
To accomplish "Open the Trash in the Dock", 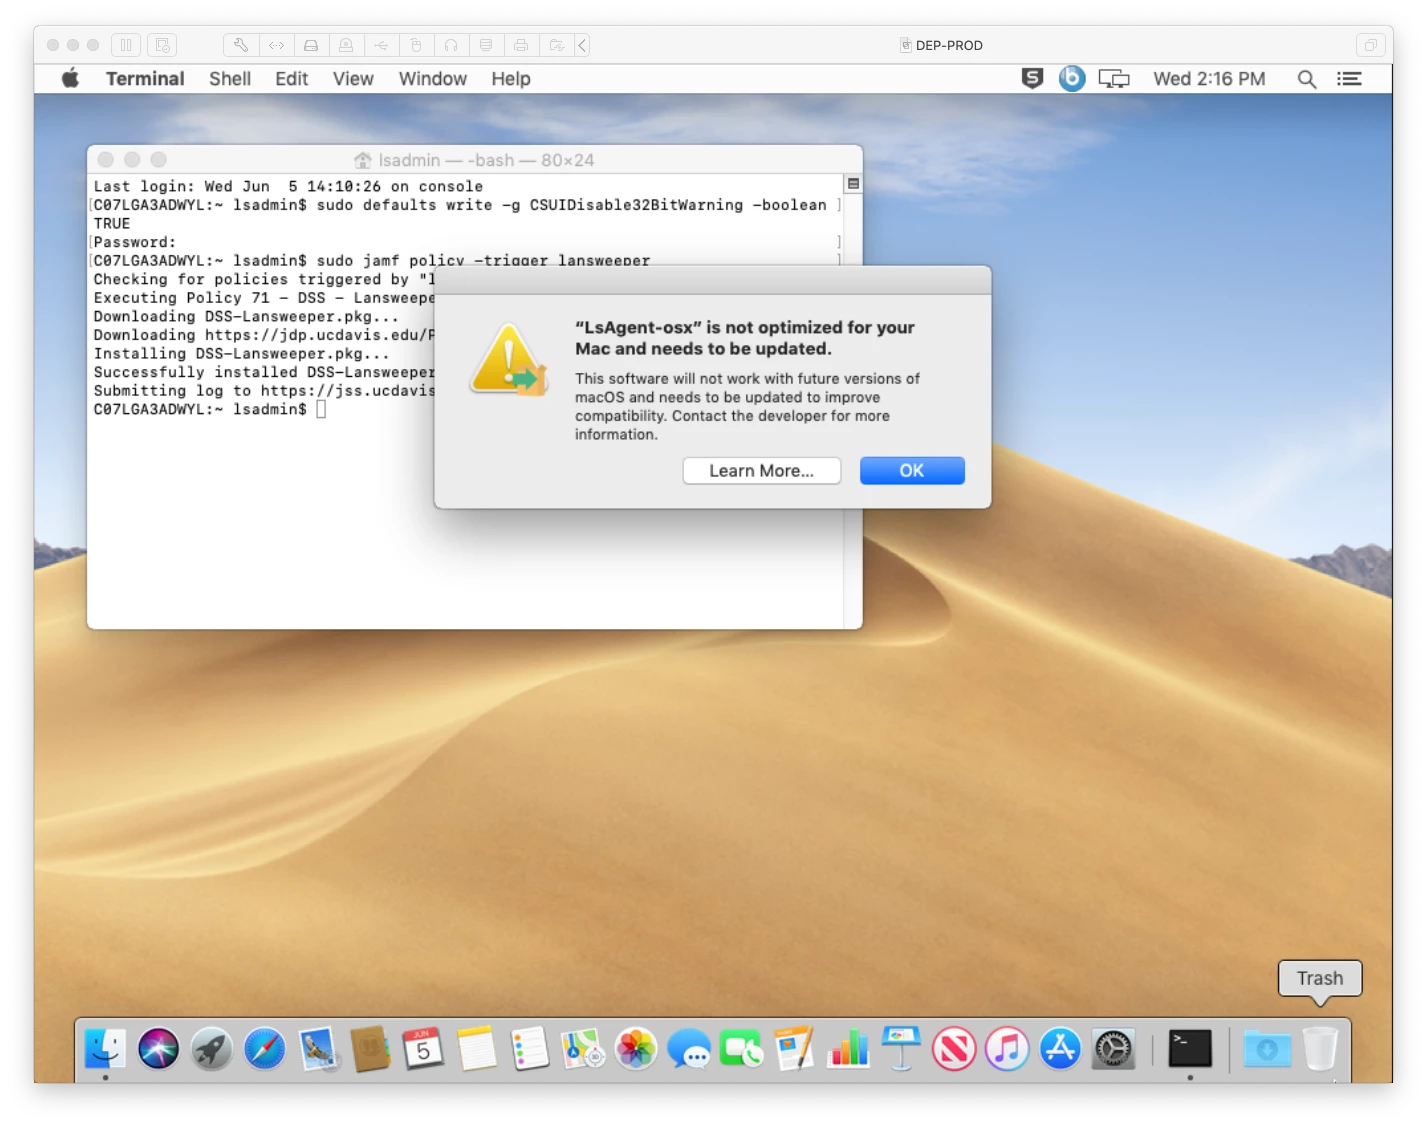I will (x=1320, y=1049).
